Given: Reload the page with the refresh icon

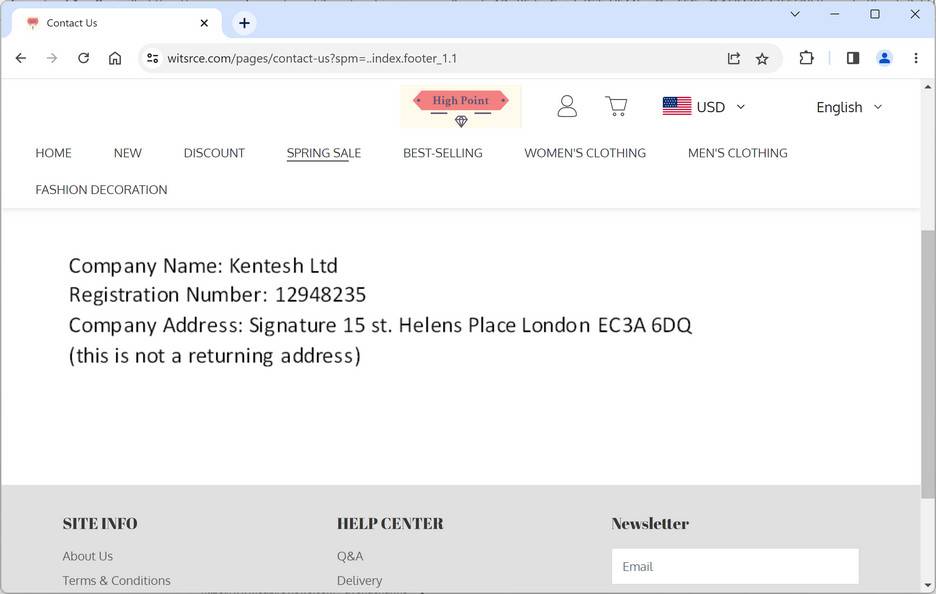Looking at the screenshot, I should click(84, 58).
